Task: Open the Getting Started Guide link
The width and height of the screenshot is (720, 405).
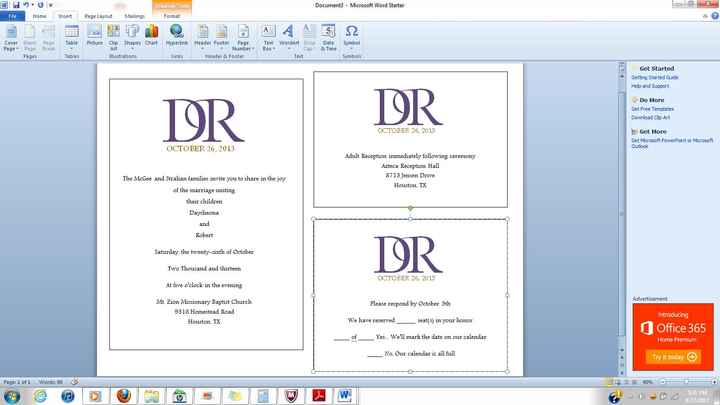Action: pyautogui.click(x=655, y=77)
